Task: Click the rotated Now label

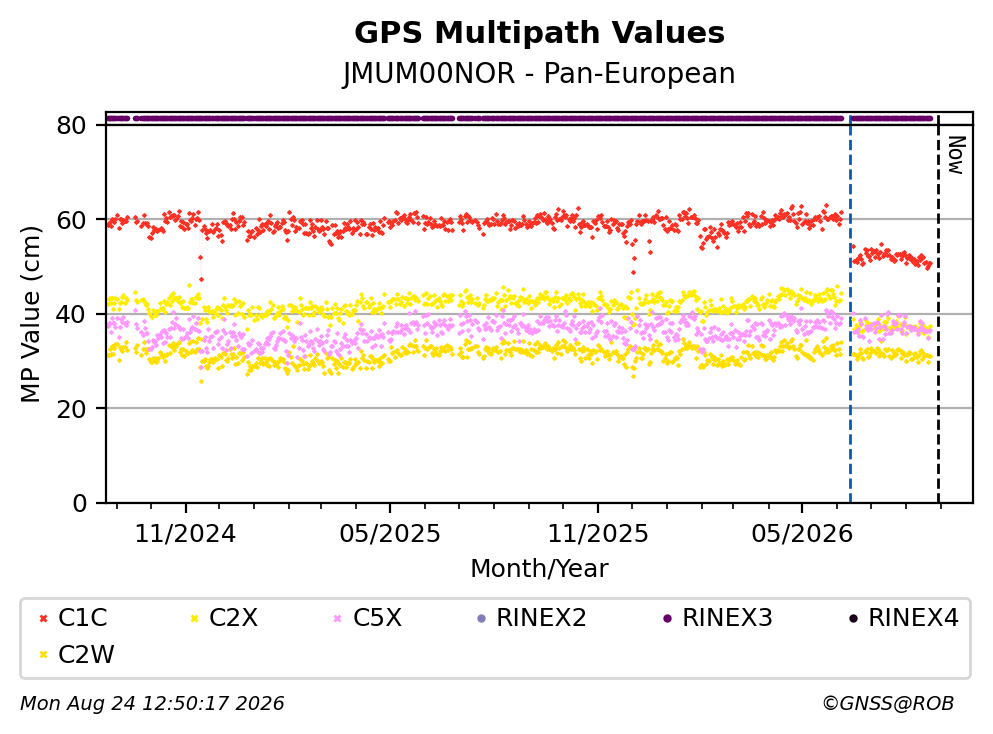Action: point(956,155)
